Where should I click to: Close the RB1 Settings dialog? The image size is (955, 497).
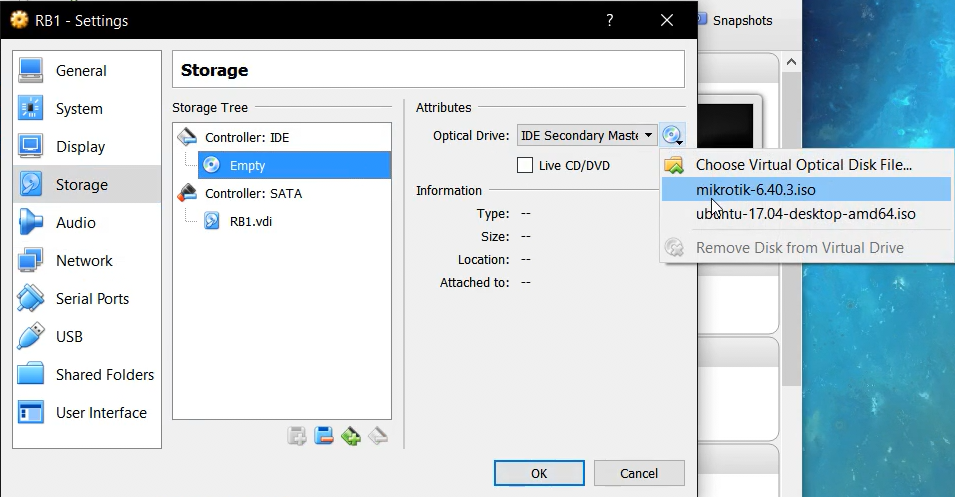tap(667, 20)
